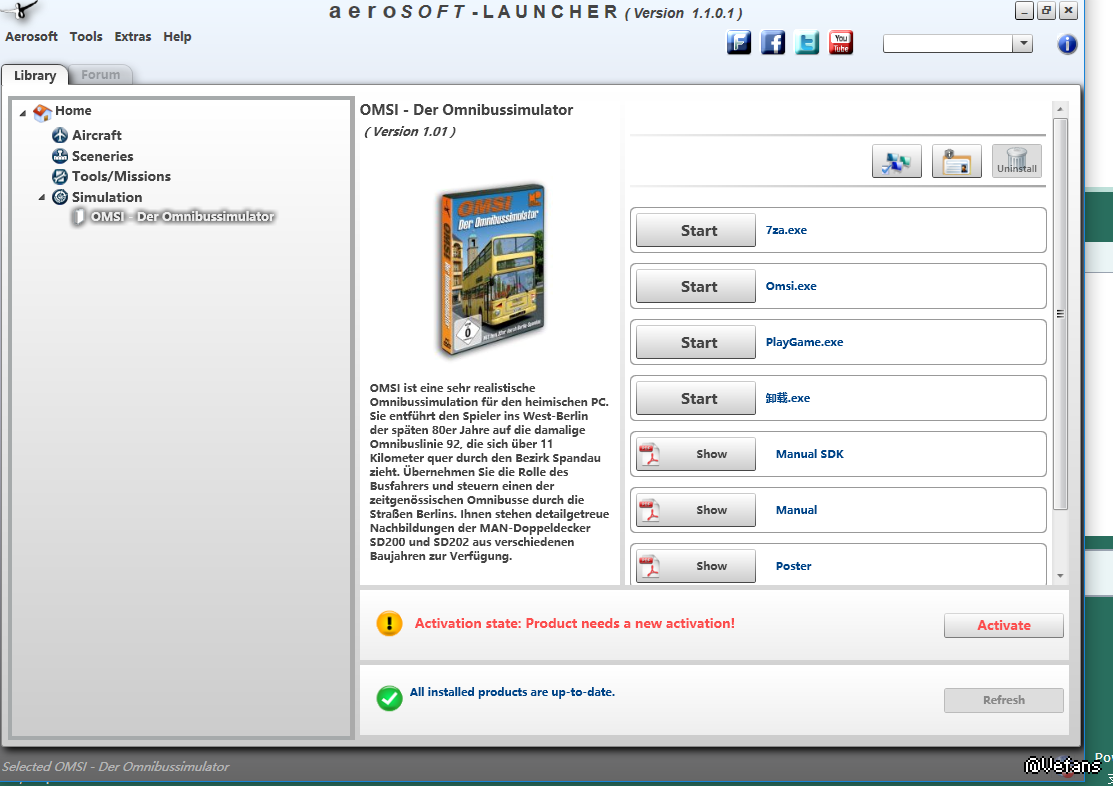Start PlayGame.exe
Viewport: 1113px width, 786px height.
pyautogui.click(x=696, y=342)
